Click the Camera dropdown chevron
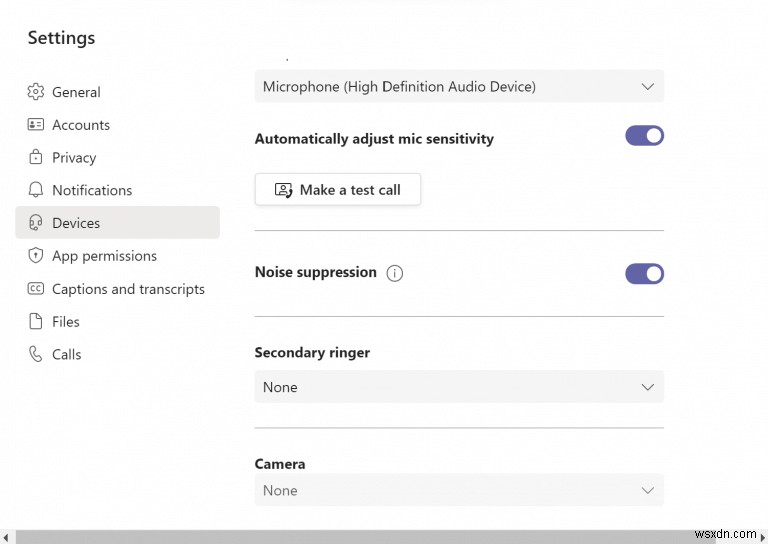 [x=648, y=490]
